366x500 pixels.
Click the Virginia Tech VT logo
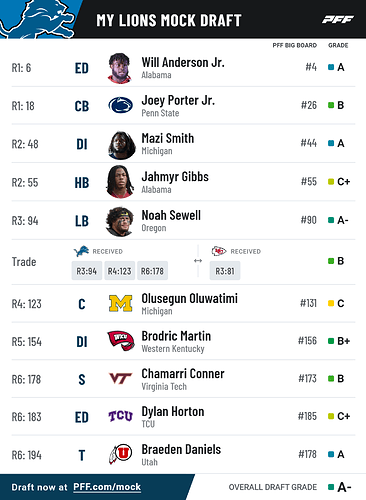(x=120, y=378)
